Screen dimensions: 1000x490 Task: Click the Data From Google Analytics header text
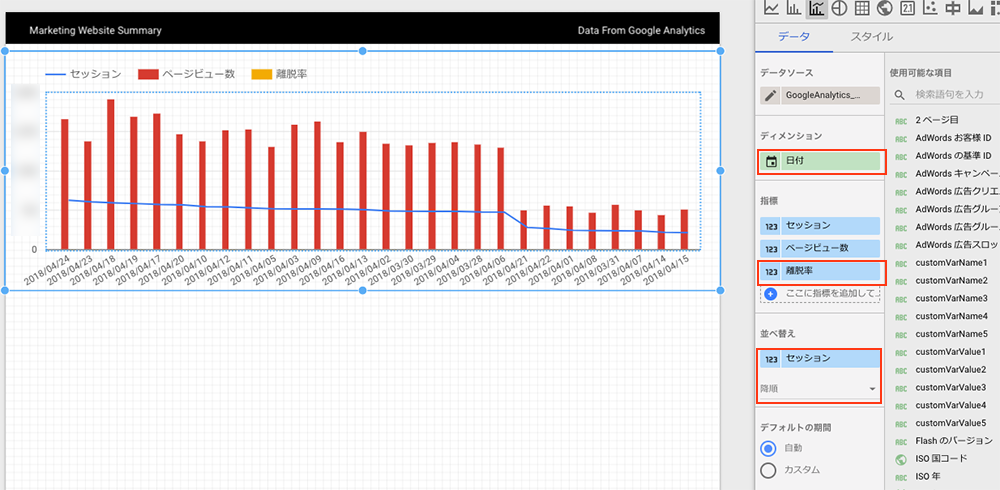641,31
